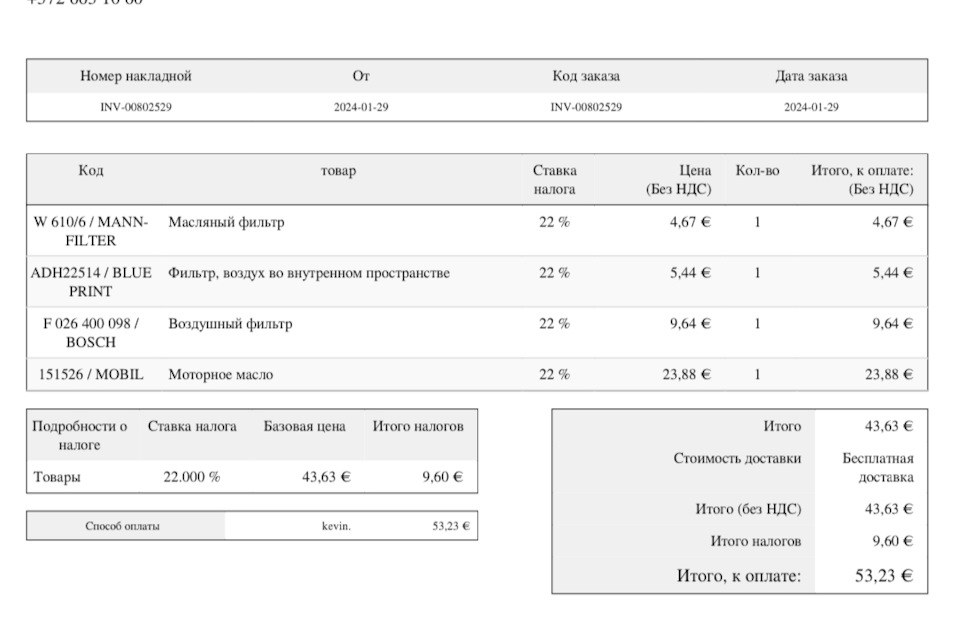The height and width of the screenshot is (623, 960).
Task: Click the Масляный фильтр item name
Action: point(226,222)
